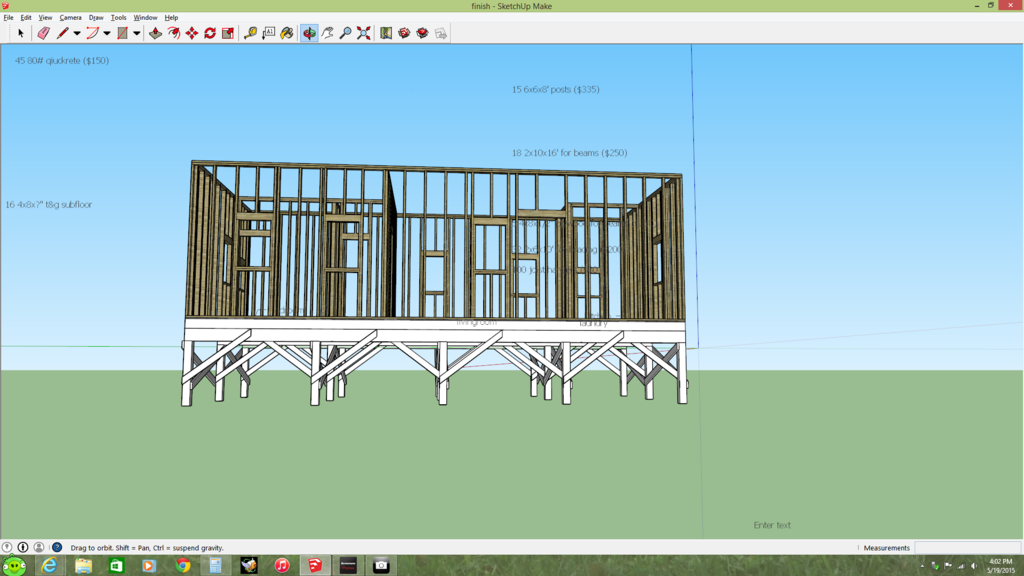The image size is (1024, 576).
Task: Open the Edit menu
Action: (x=26, y=18)
